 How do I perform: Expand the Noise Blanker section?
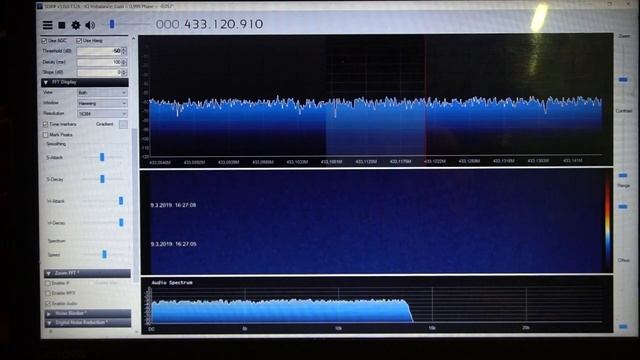tap(88, 313)
